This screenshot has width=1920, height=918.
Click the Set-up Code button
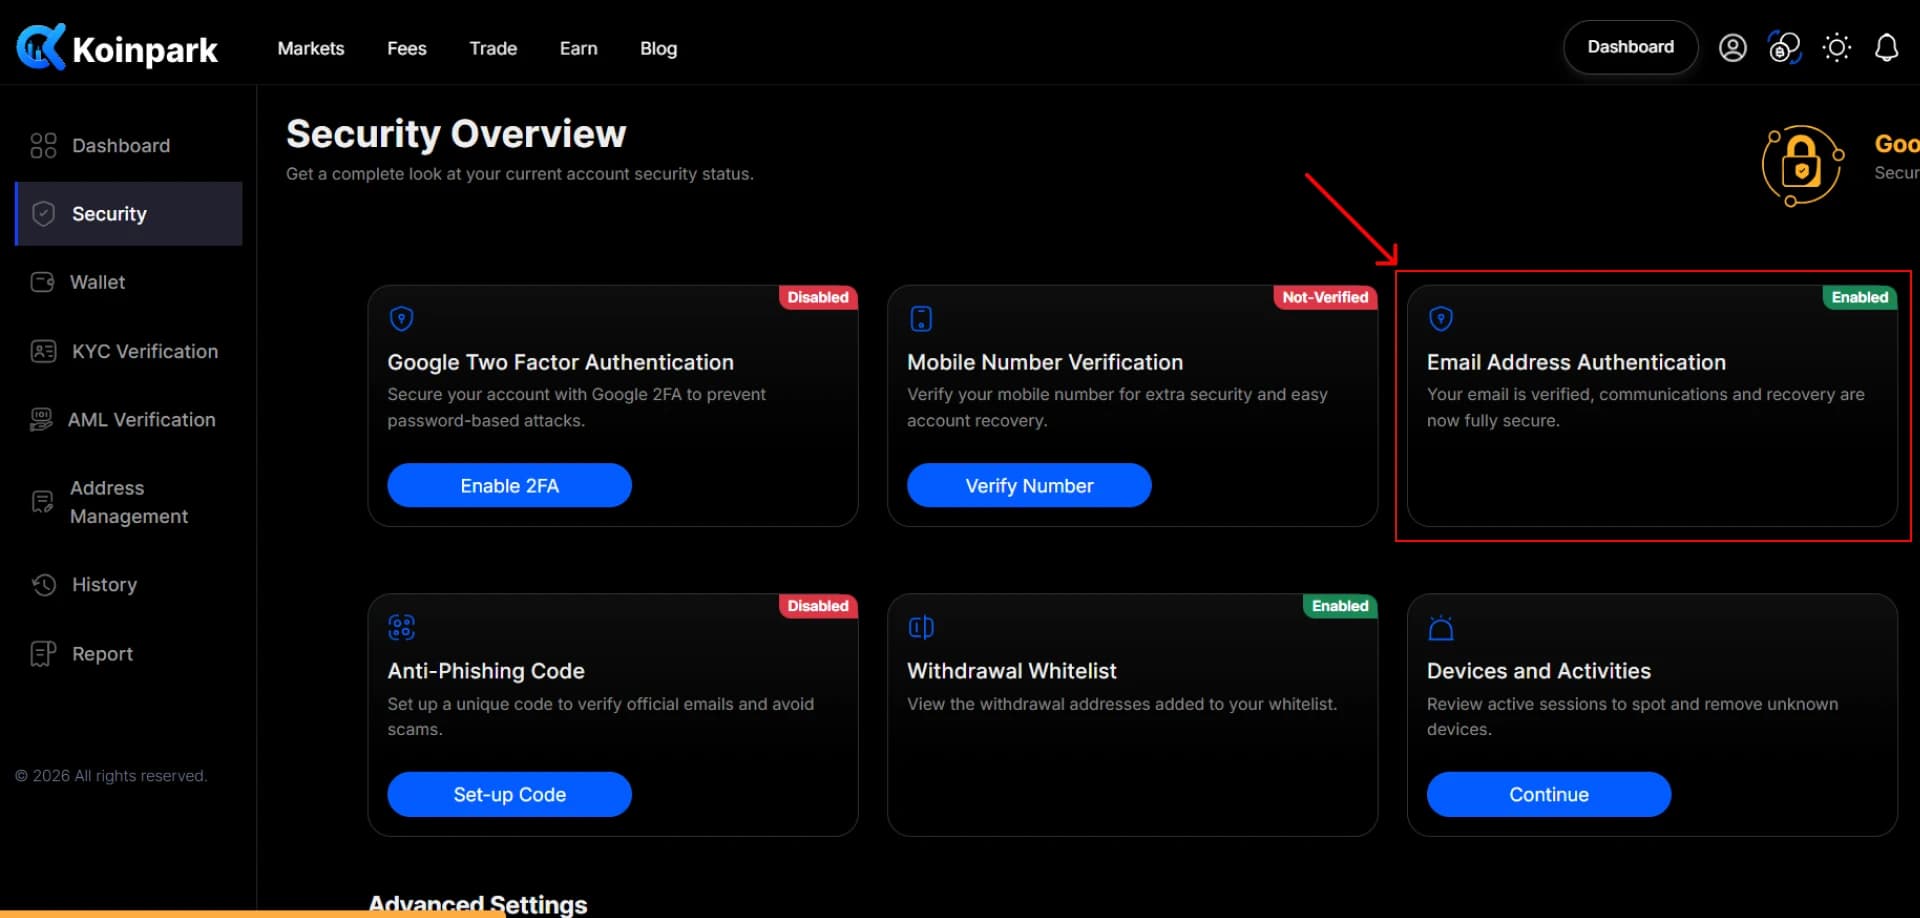tap(509, 794)
